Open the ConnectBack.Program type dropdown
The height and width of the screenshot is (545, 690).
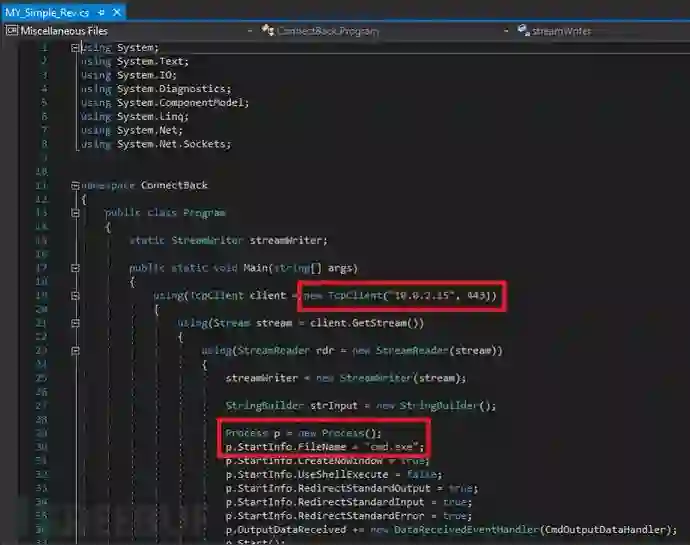(x=385, y=31)
